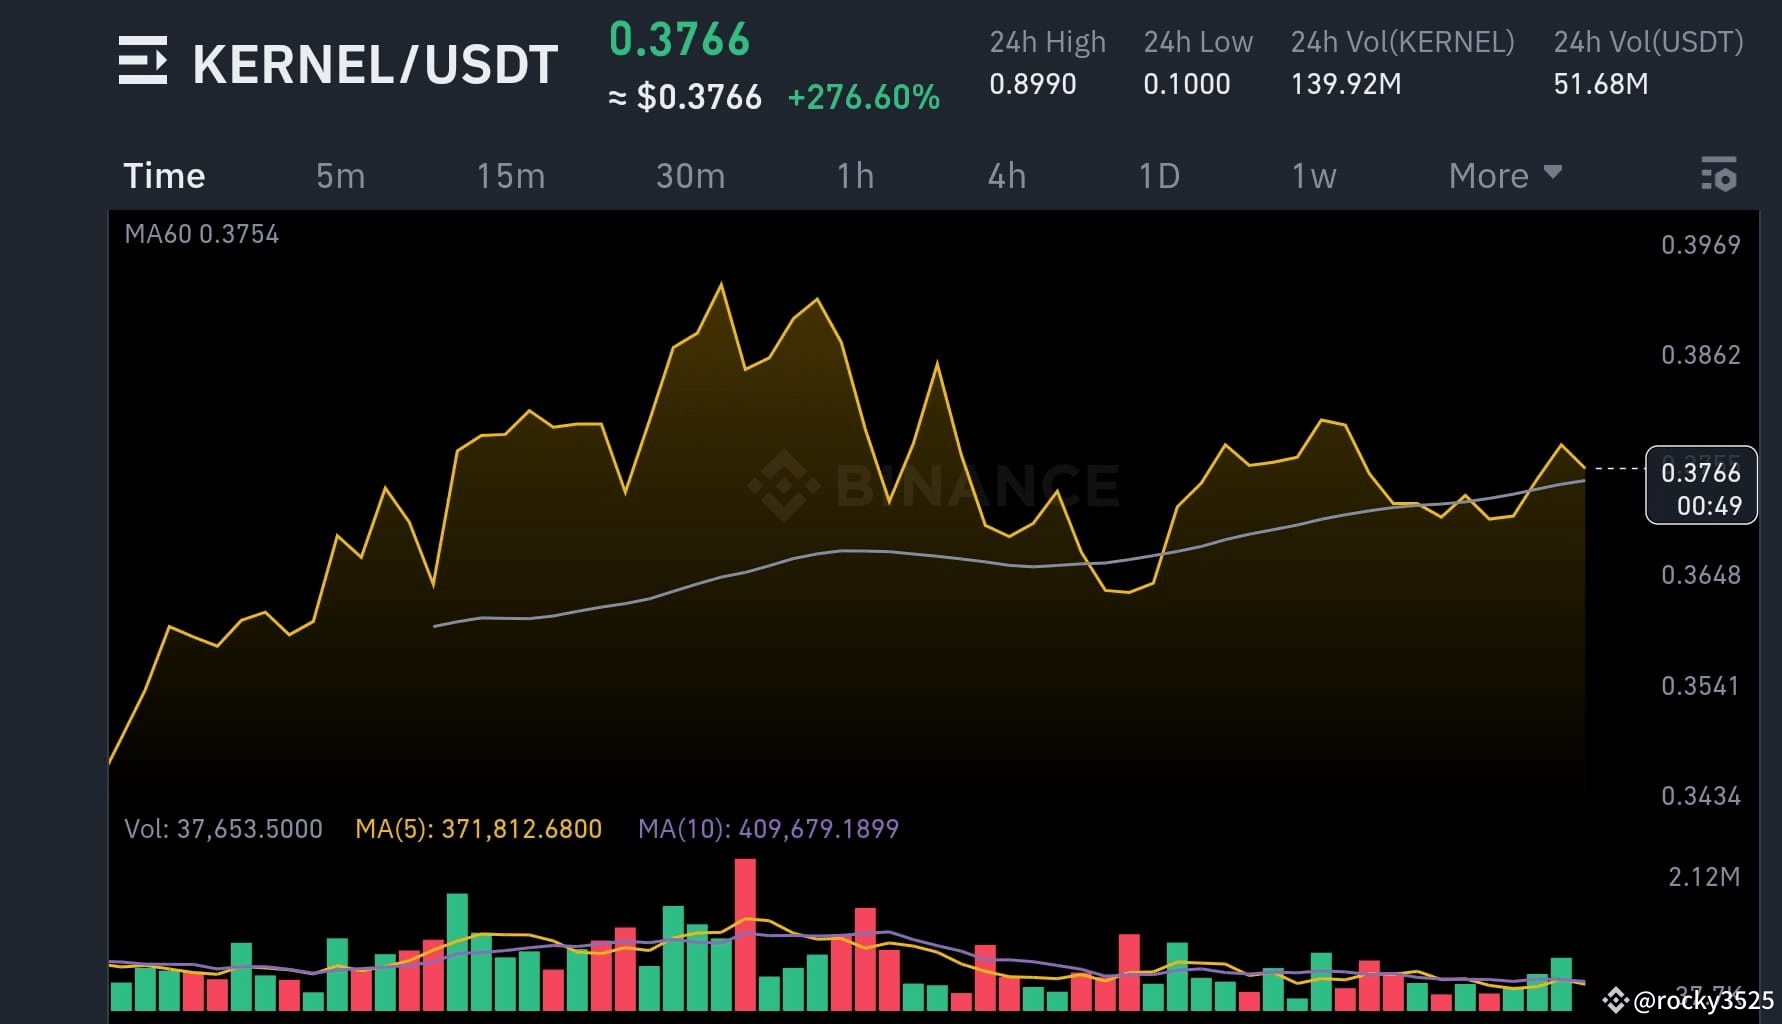
Task: Switch to the 5m interval
Action: click(x=339, y=175)
